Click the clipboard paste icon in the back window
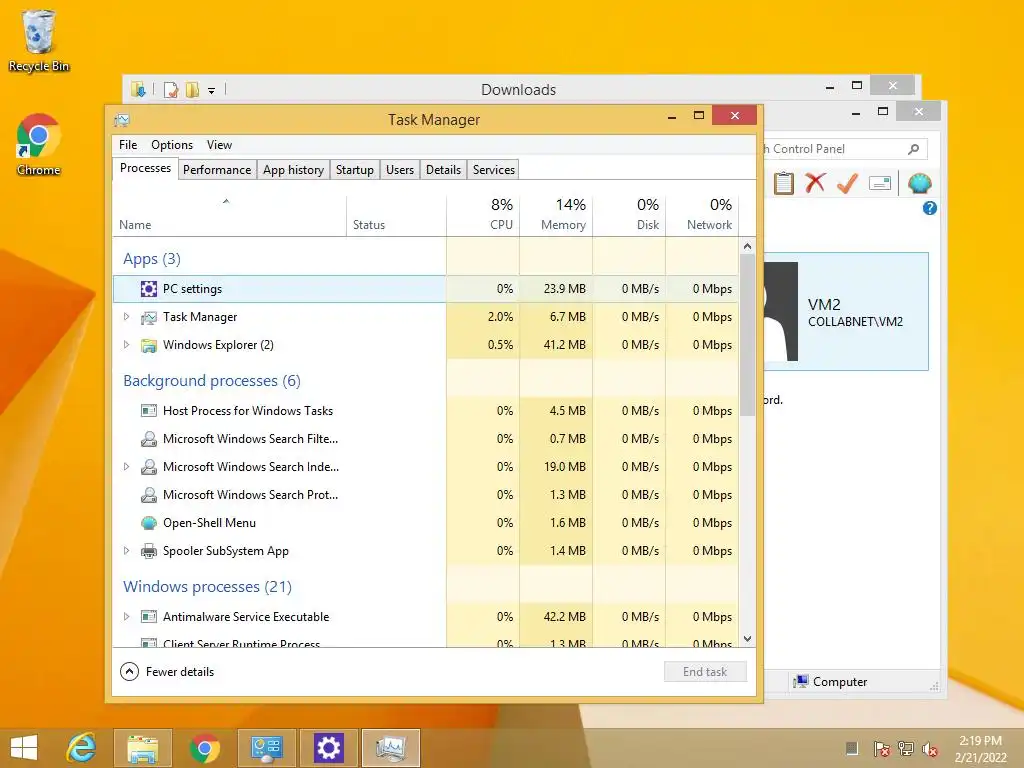This screenshot has width=1024, height=768. (x=784, y=184)
